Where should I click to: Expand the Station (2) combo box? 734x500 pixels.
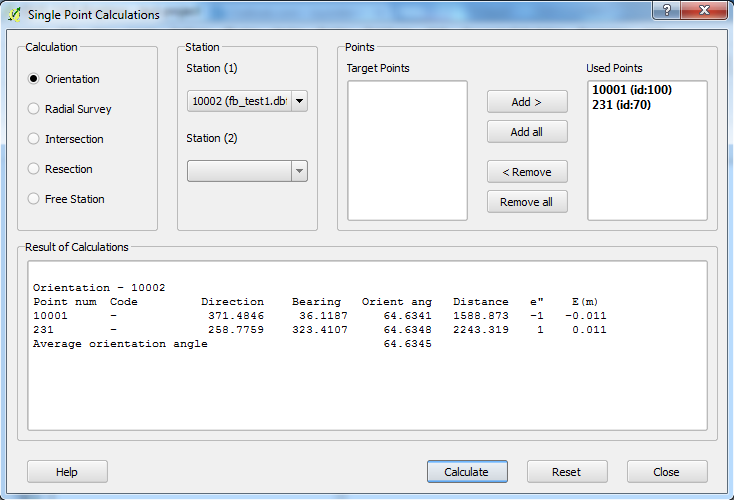coord(299,171)
